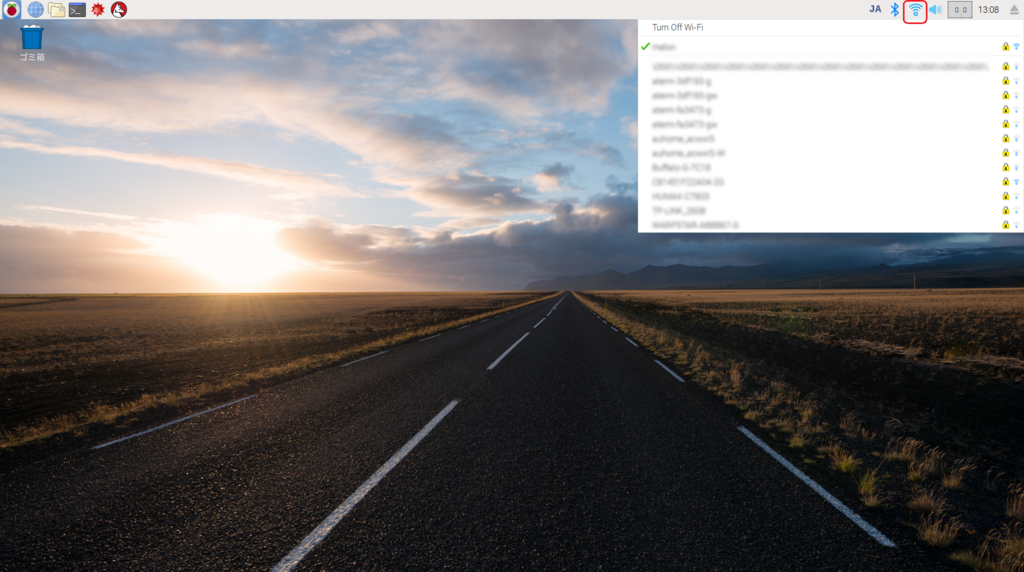The width and height of the screenshot is (1024, 572).
Task: Open Mathematica red spiky icon
Action: [98, 9]
